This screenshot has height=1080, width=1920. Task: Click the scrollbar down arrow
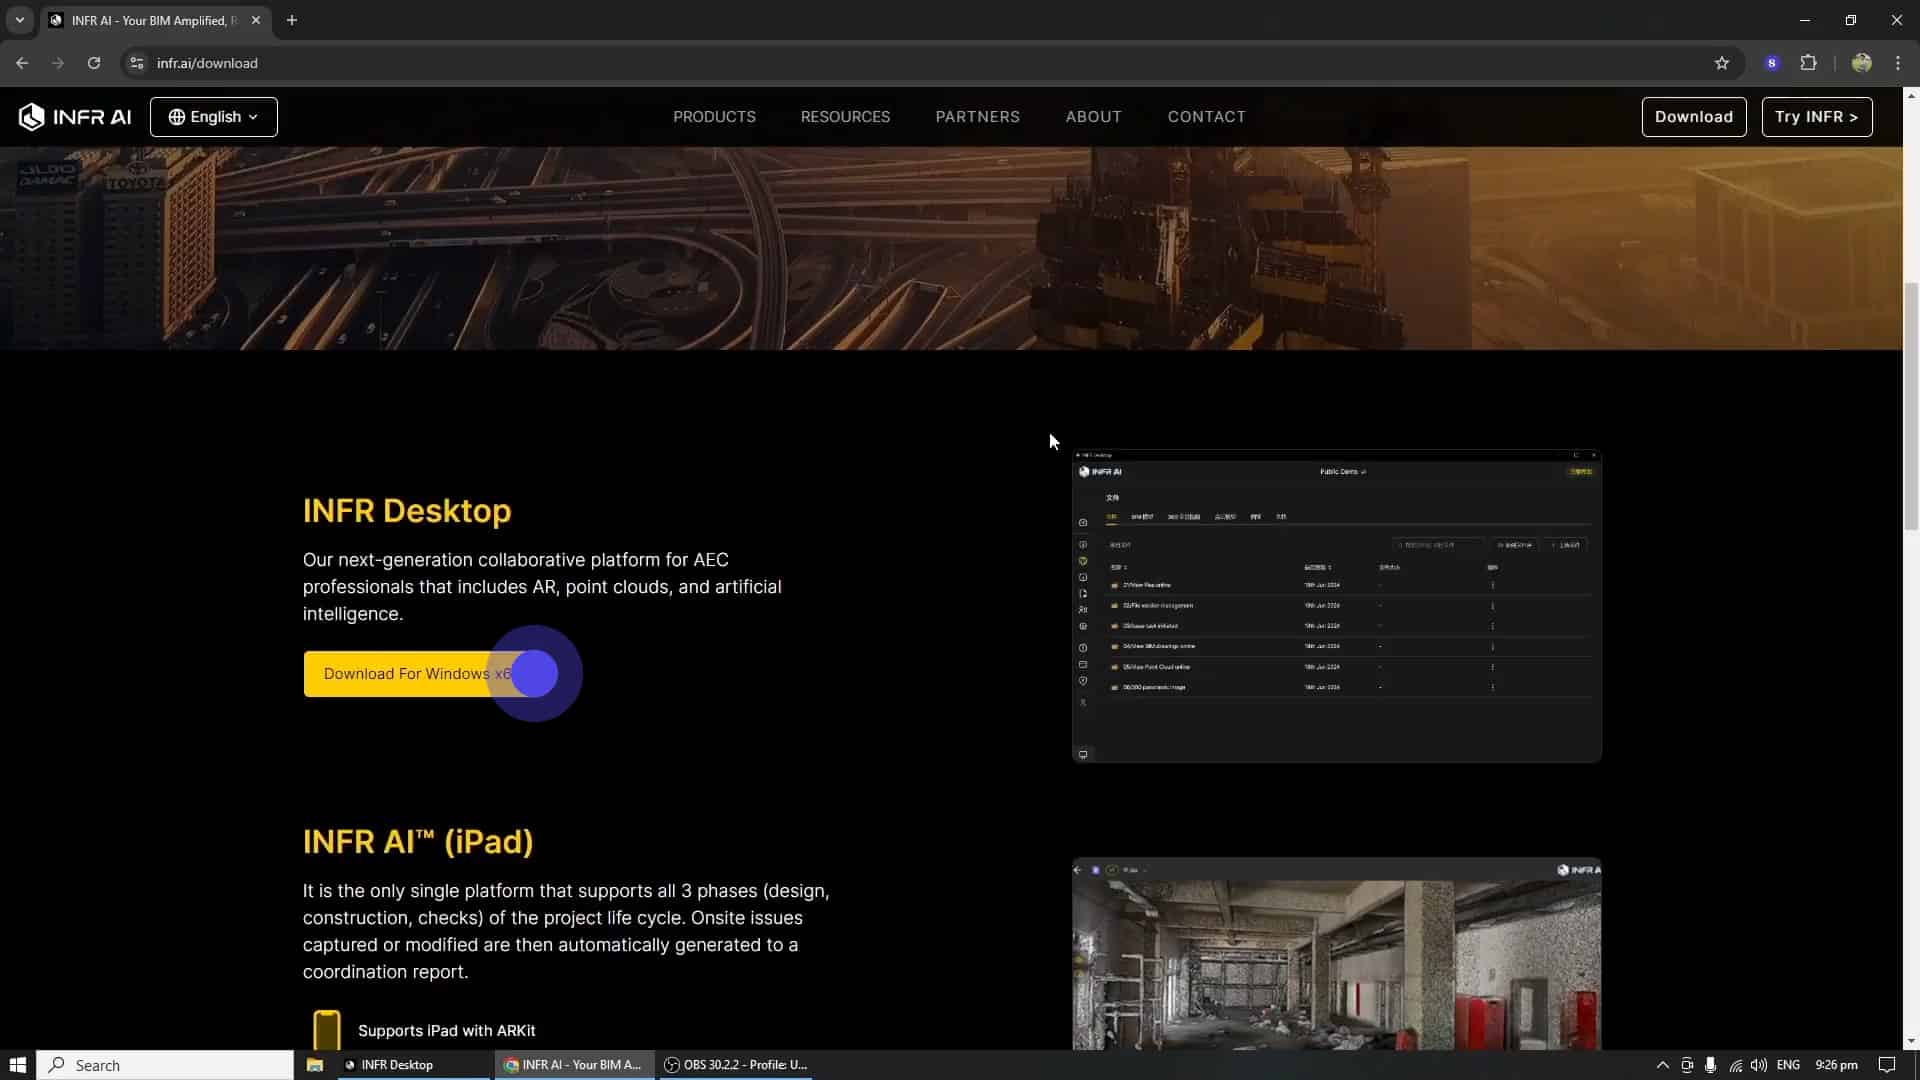coord(1911,1041)
